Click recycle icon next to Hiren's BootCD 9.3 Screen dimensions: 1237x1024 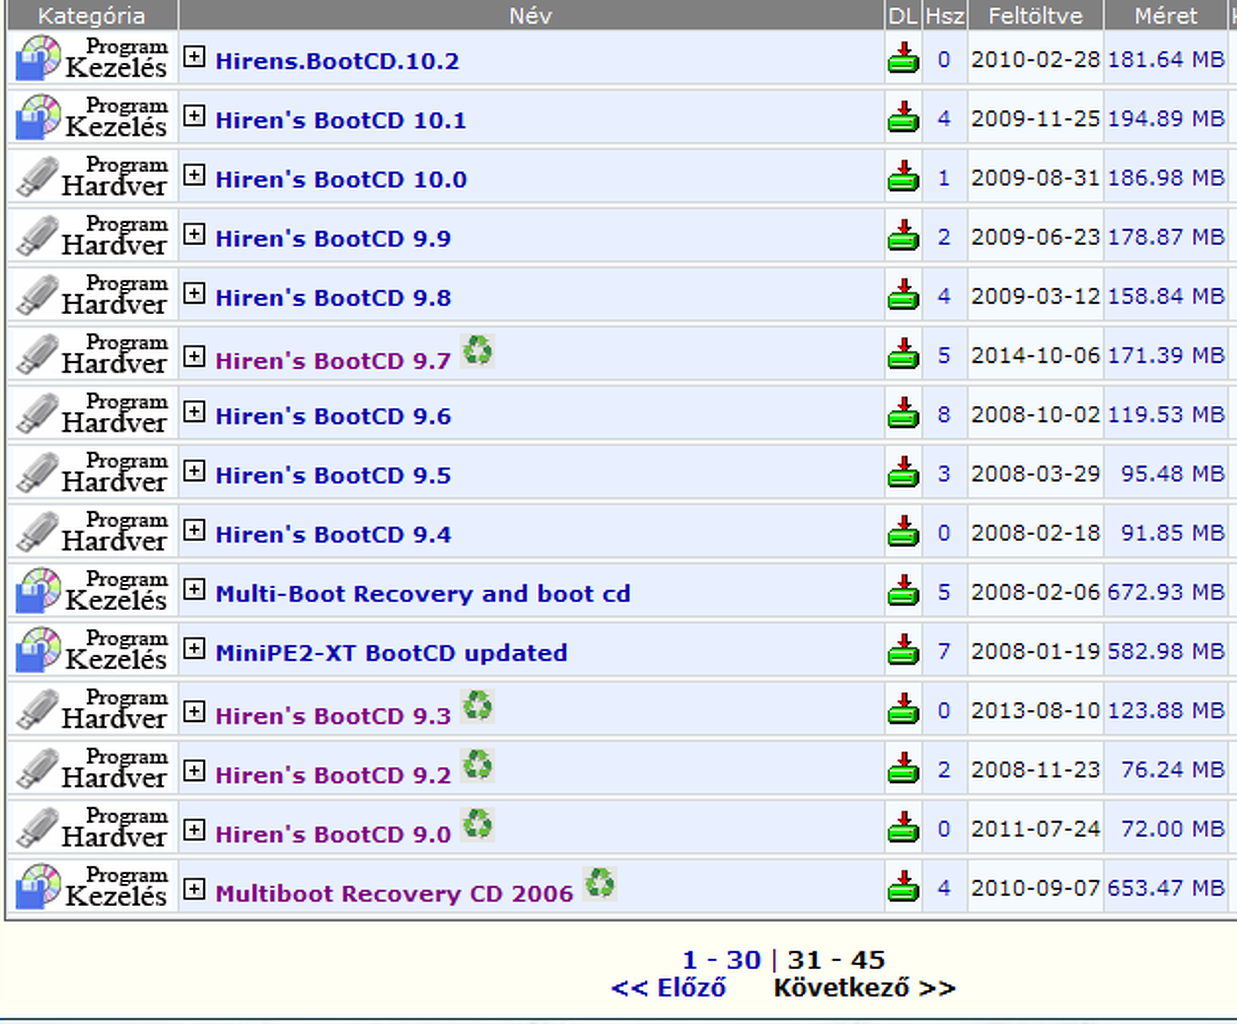(477, 705)
